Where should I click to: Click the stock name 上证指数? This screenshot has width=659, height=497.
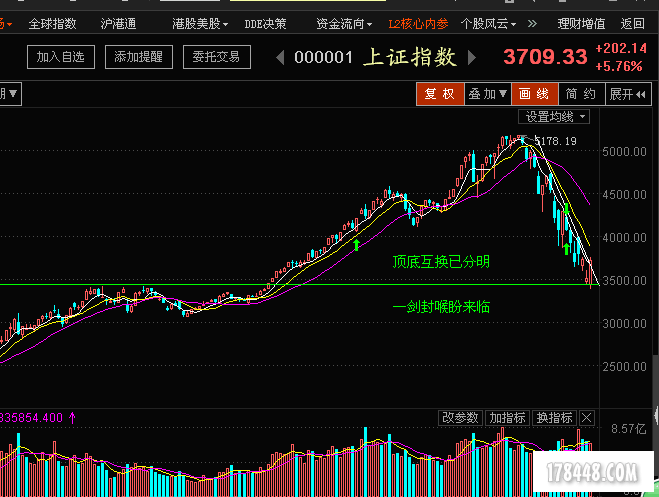point(410,57)
